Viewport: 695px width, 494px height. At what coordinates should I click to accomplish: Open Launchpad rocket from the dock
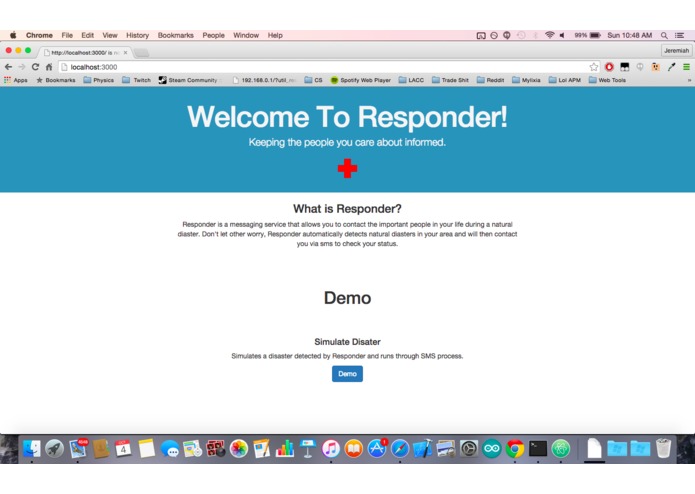[55, 449]
